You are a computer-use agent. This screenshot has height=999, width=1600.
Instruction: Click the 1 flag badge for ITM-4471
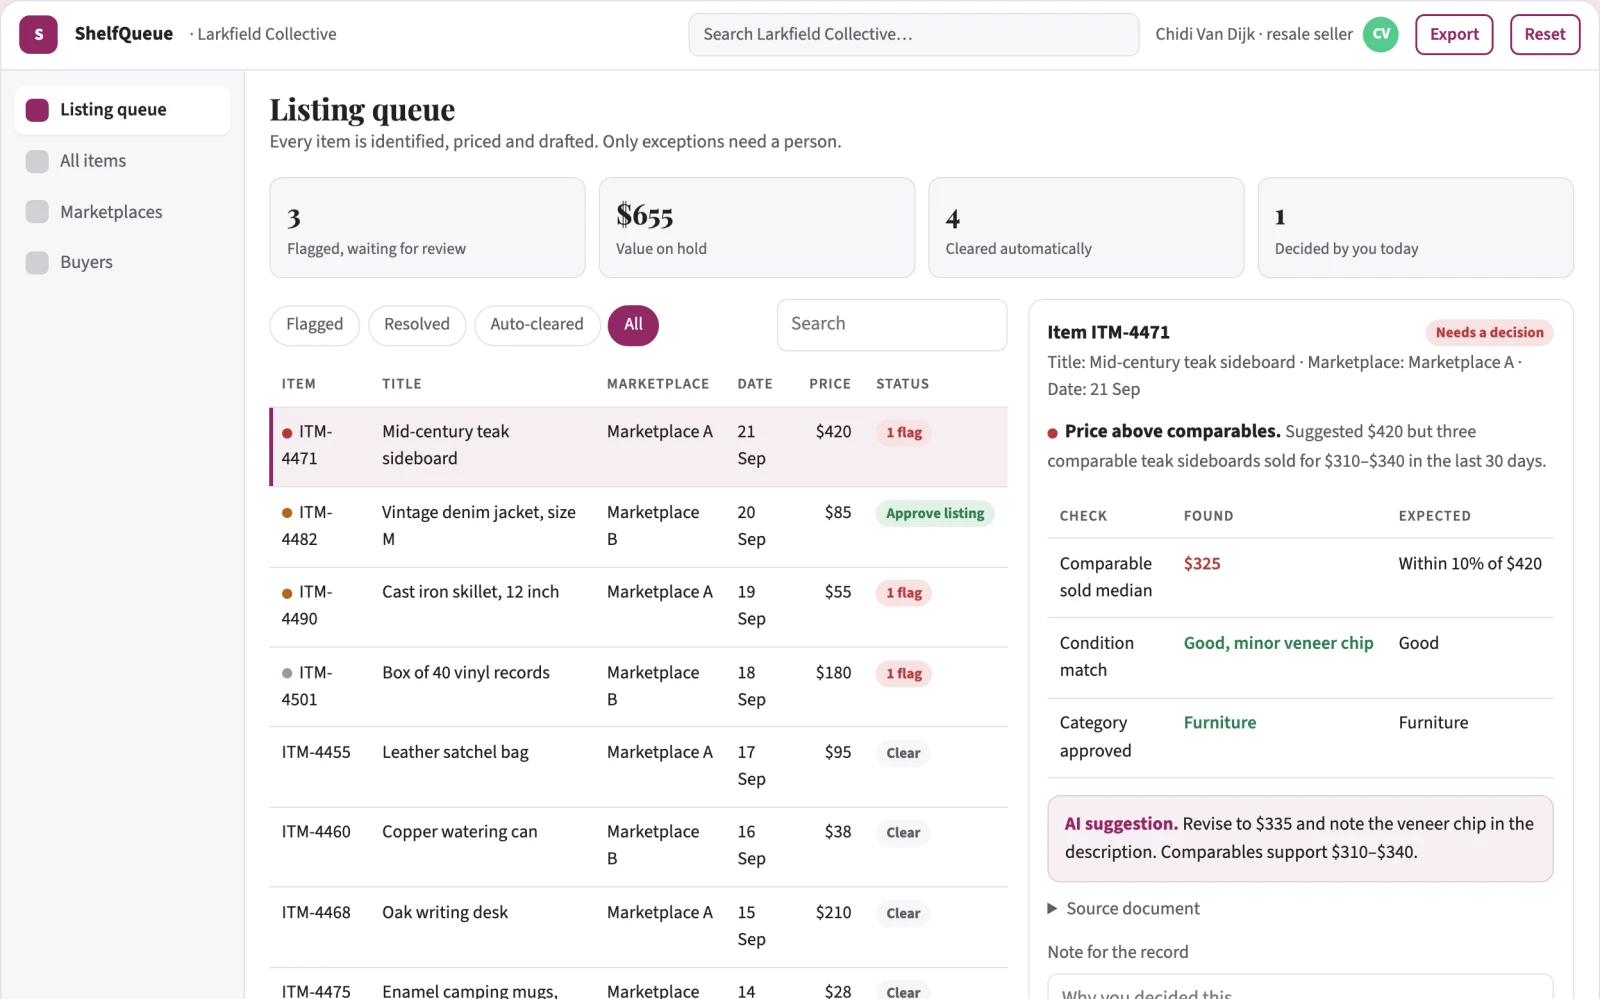pyautogui.click(x=904, y=433)
